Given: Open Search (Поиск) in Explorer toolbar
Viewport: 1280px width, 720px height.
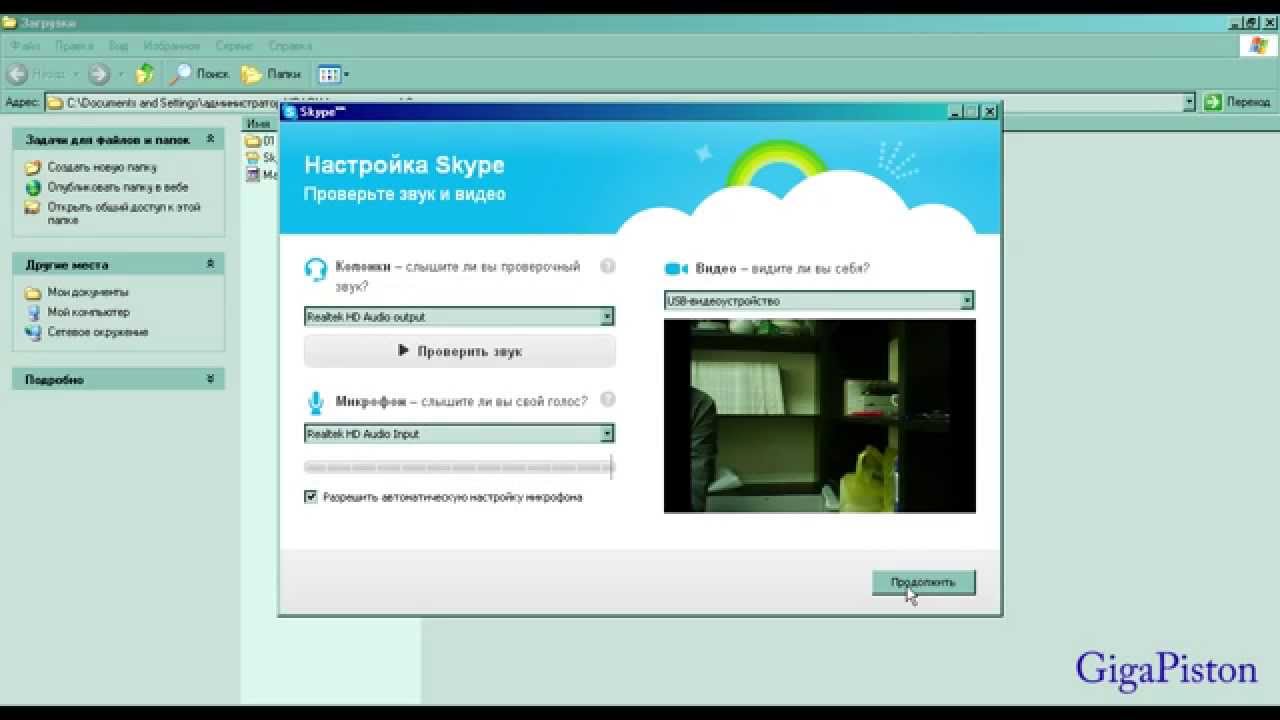Looking at the screenshot, I should click(x=199, y=74).
